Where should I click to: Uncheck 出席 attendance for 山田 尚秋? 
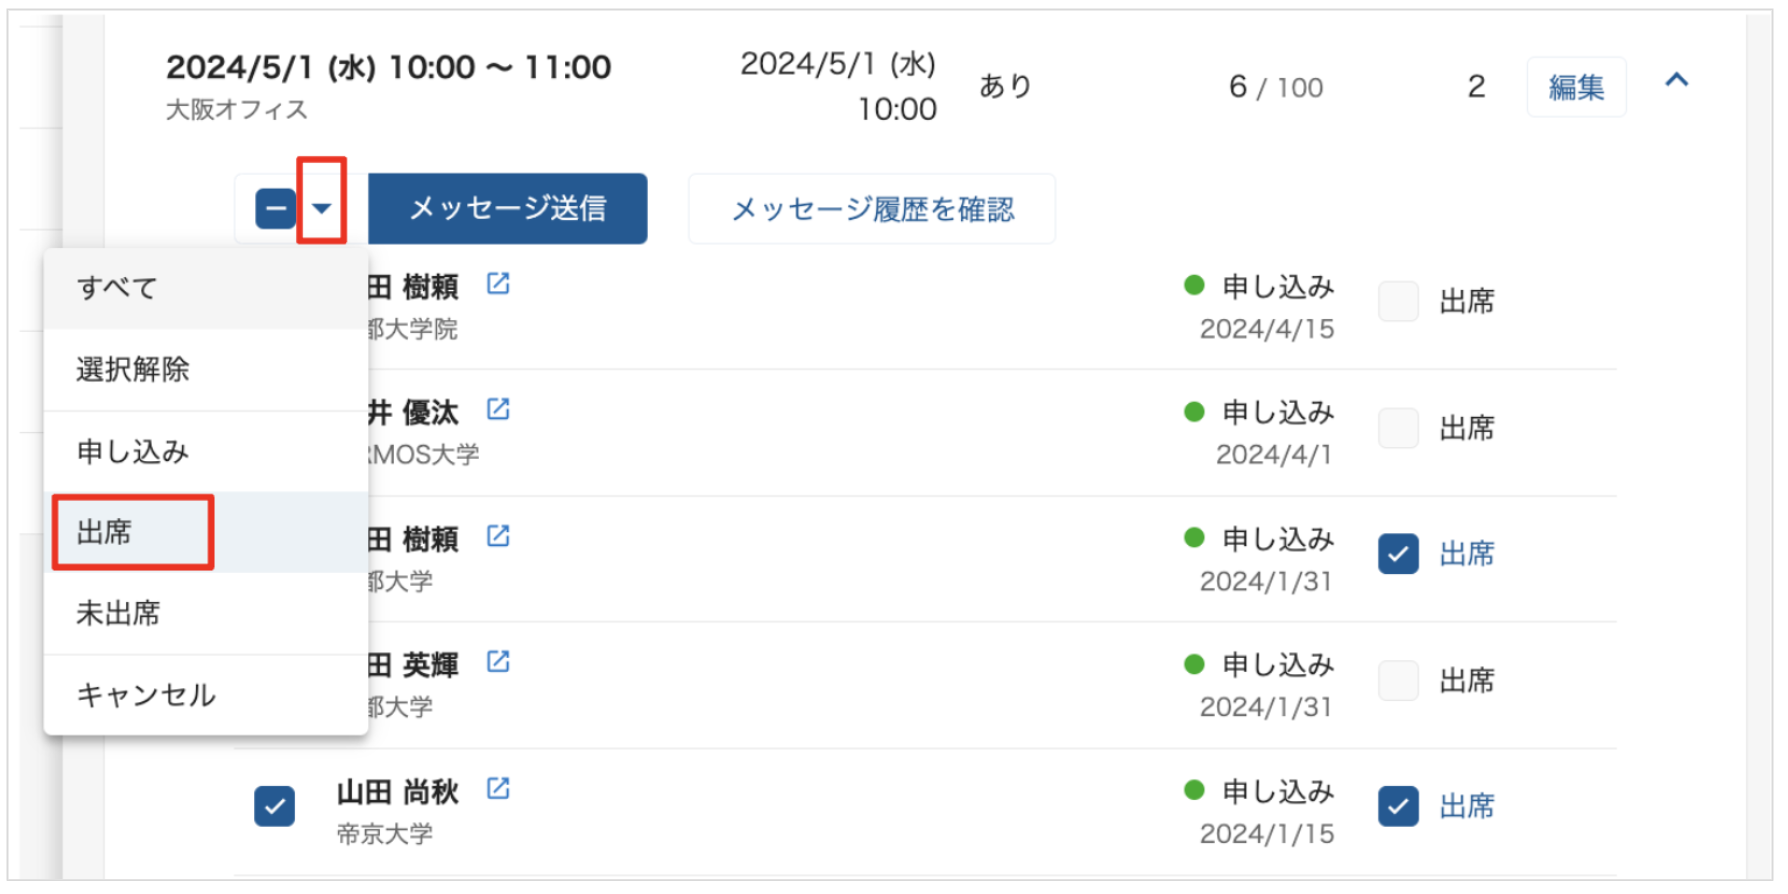pyautogui.click(x=1398, y=806)
